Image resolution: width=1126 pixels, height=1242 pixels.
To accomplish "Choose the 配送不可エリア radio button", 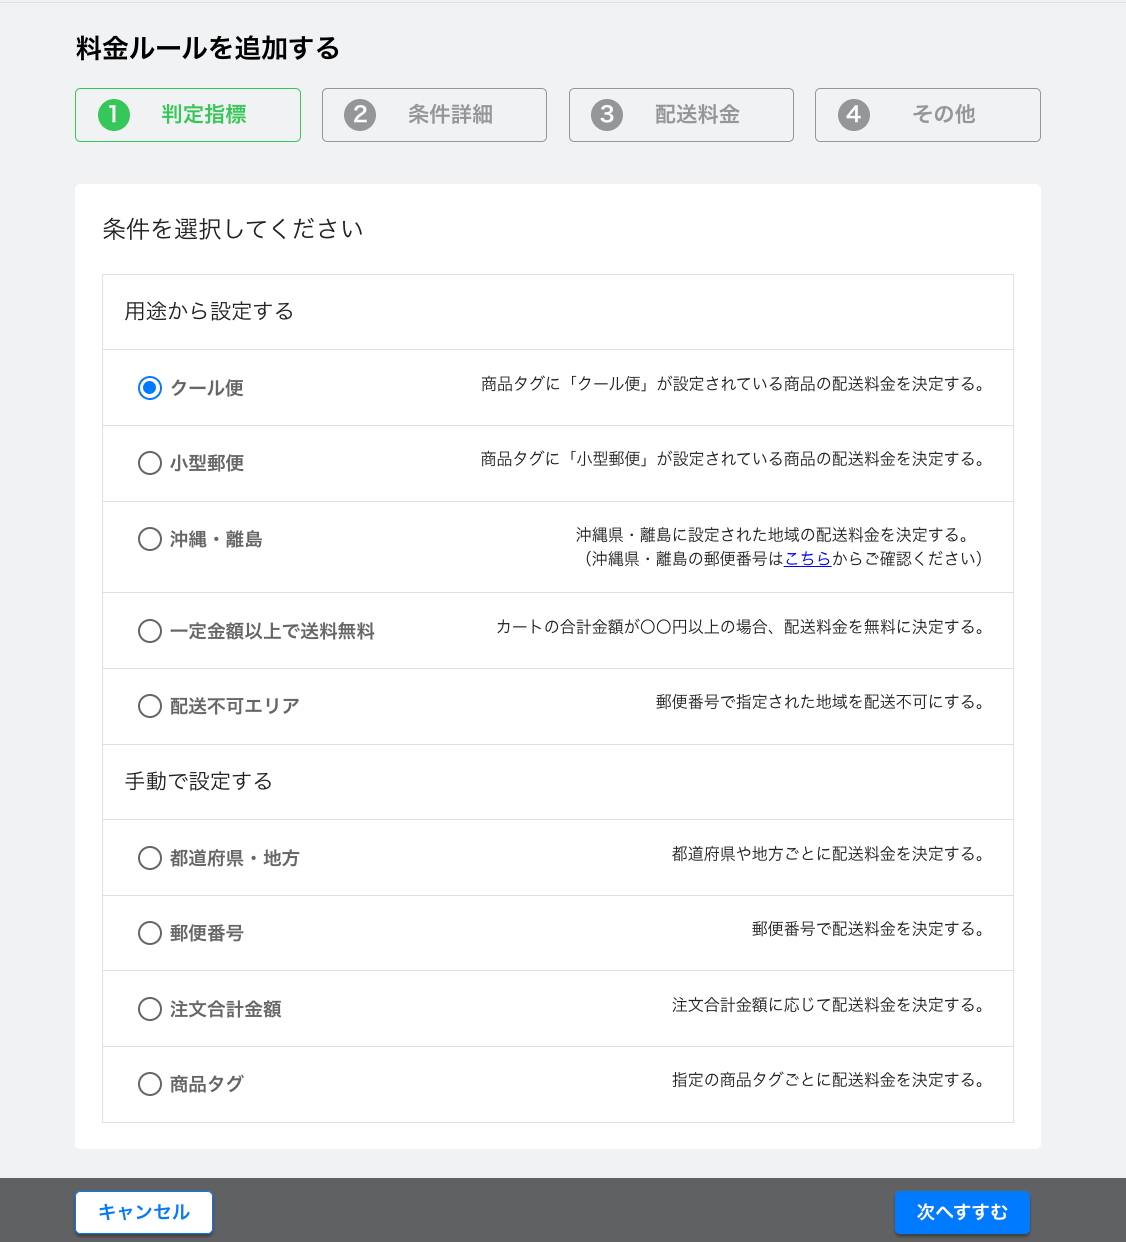I will [x=150, y=706].
